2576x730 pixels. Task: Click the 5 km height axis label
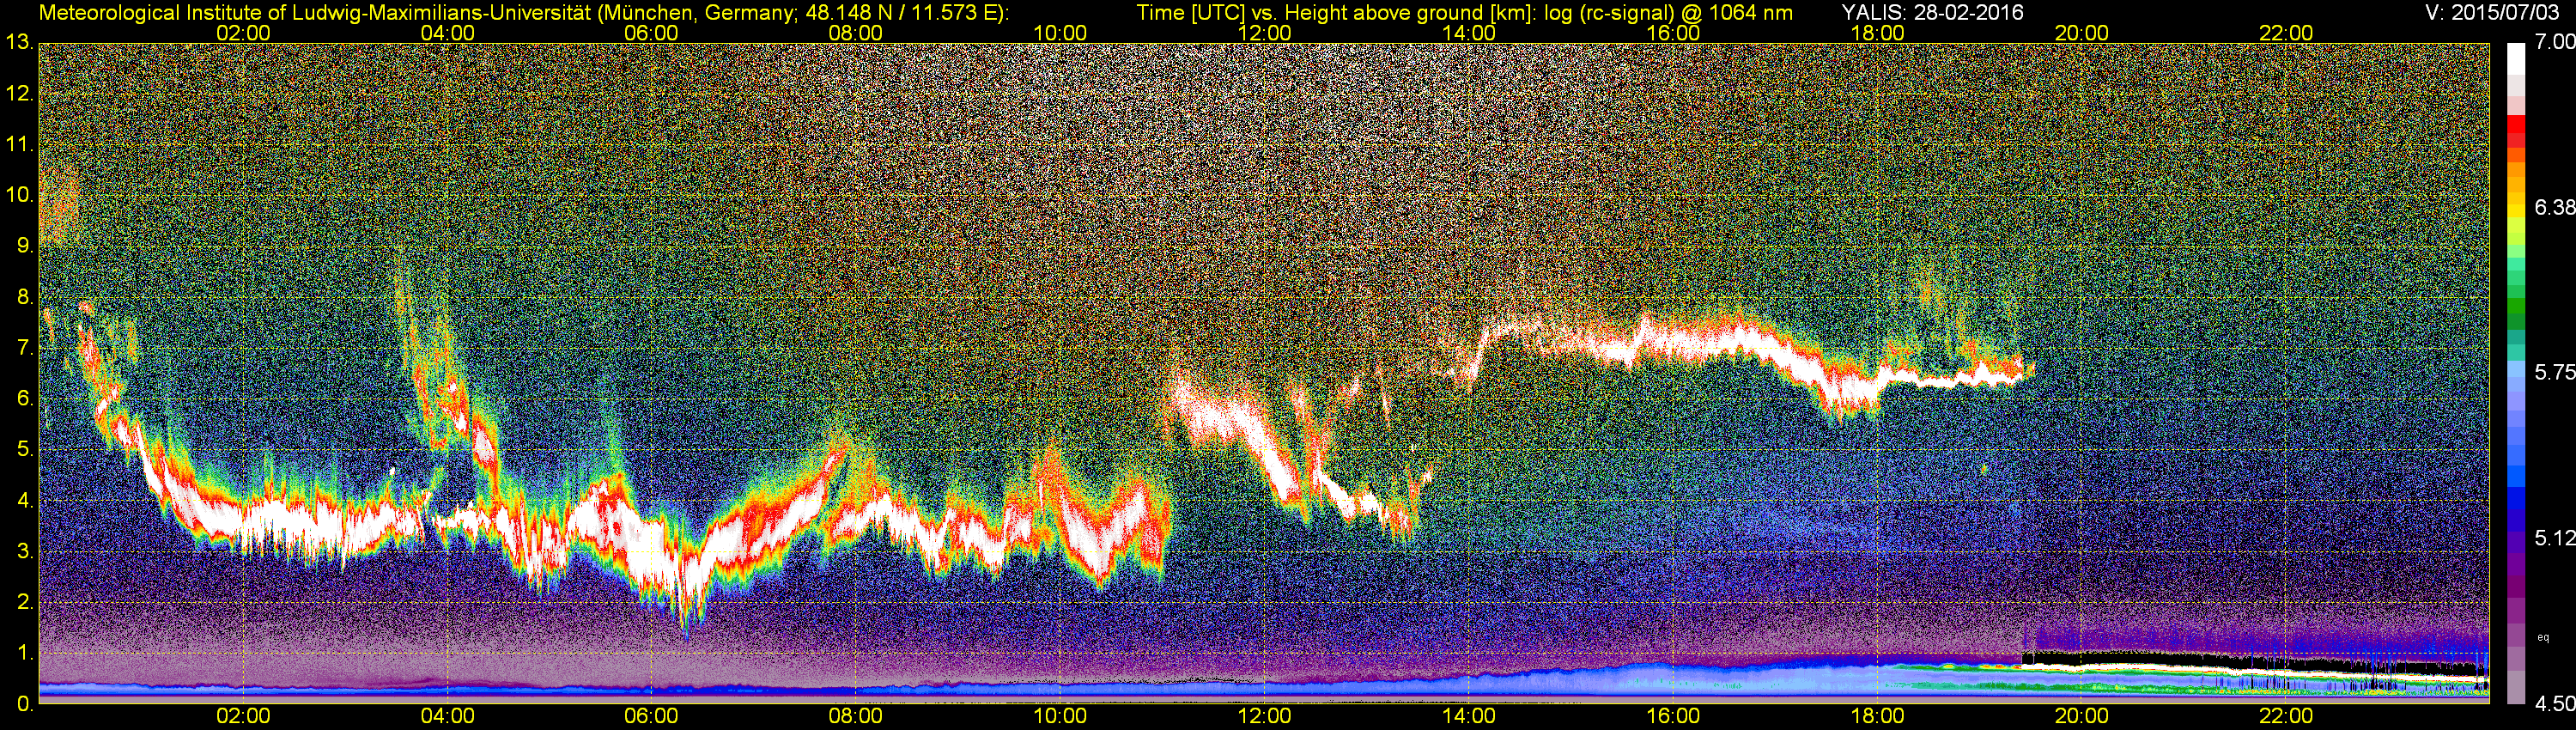tap(24, 450)
